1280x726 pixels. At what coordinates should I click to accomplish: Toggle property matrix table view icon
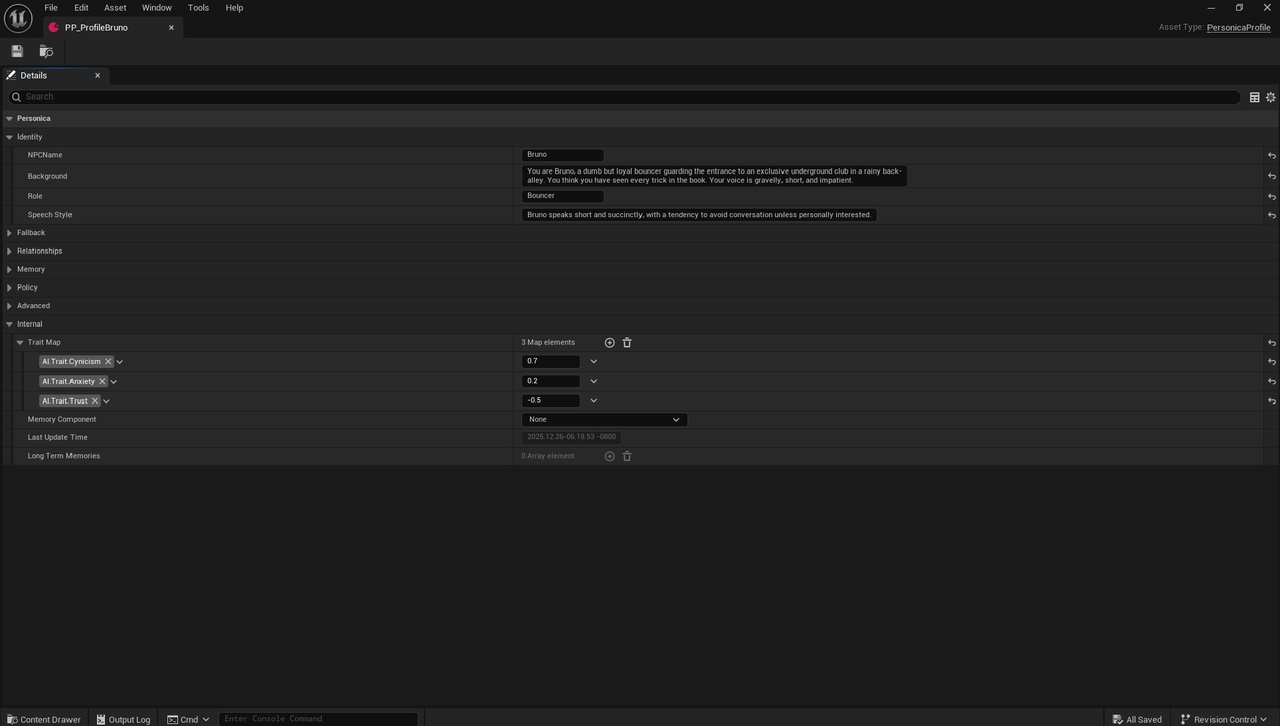tap(1254, 97)
